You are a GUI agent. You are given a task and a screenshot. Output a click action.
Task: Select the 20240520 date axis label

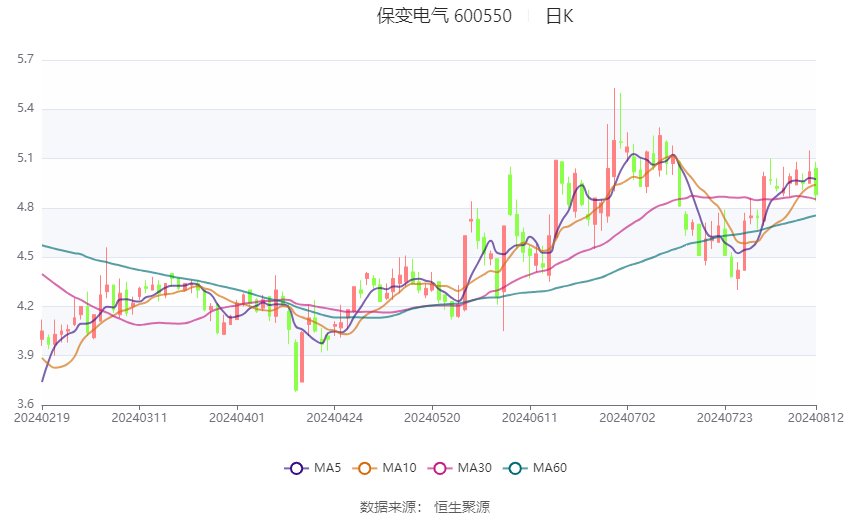click(432, 418)
